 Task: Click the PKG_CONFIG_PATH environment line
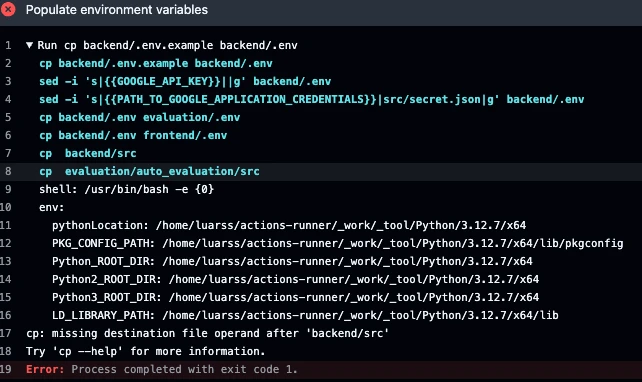point(338,243)
